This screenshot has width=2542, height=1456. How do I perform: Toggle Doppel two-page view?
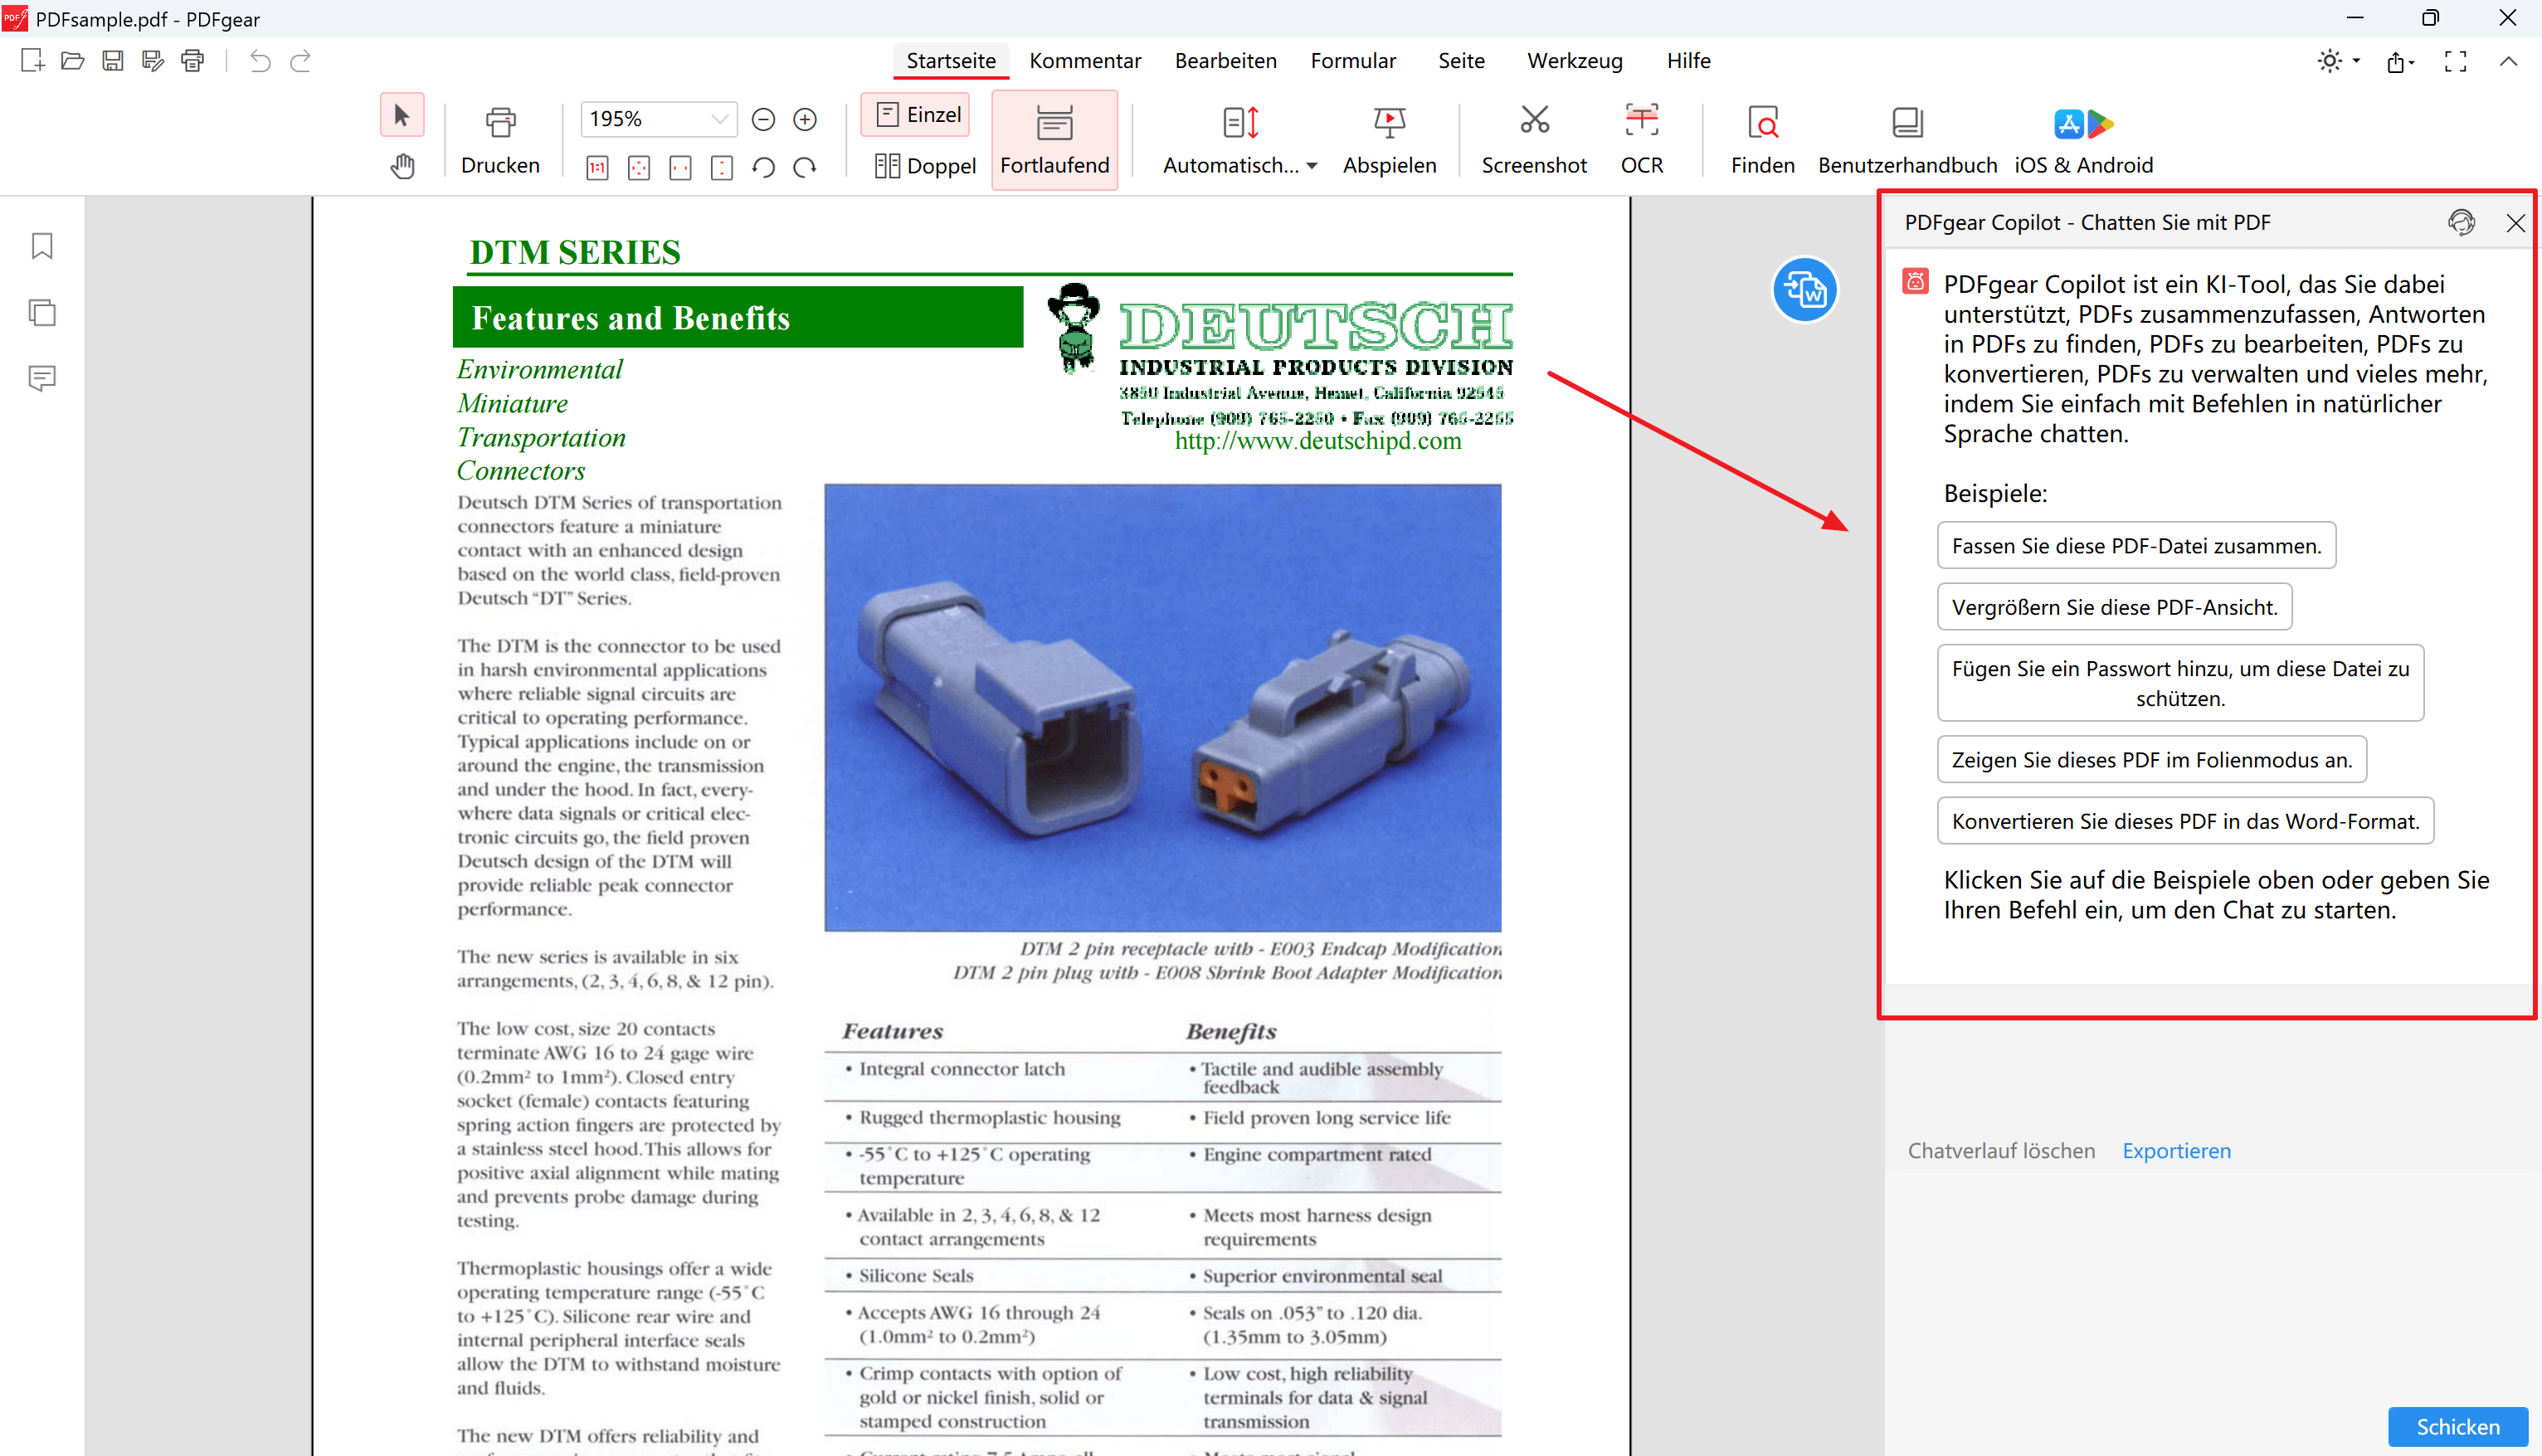924,166
